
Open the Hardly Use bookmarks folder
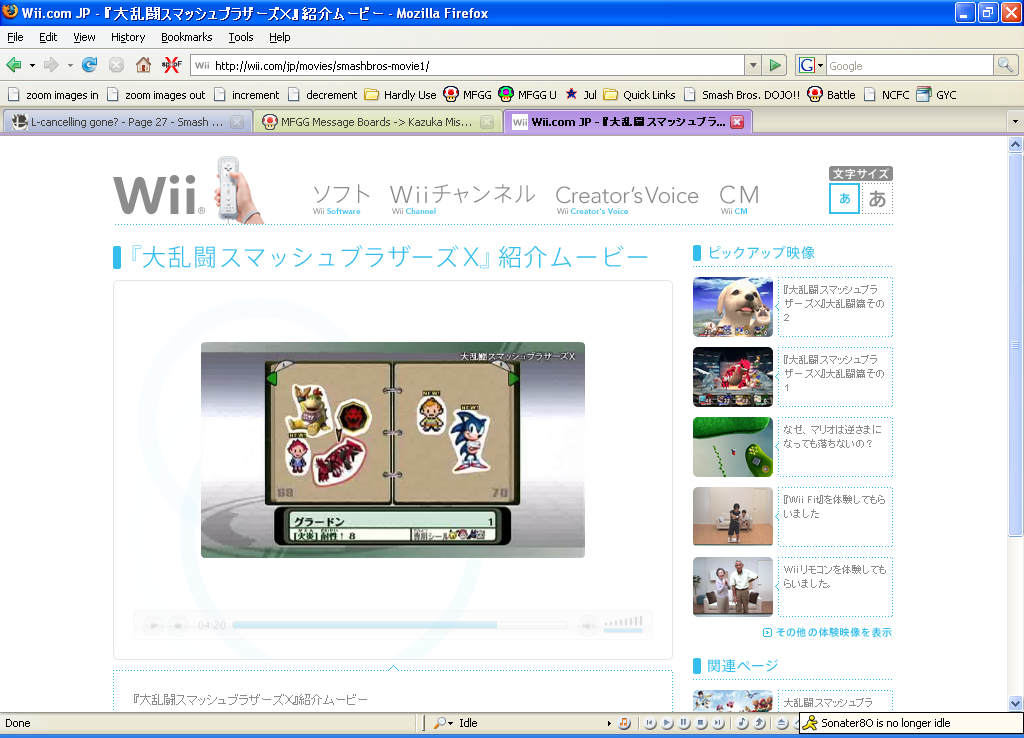tap(400, 95)
